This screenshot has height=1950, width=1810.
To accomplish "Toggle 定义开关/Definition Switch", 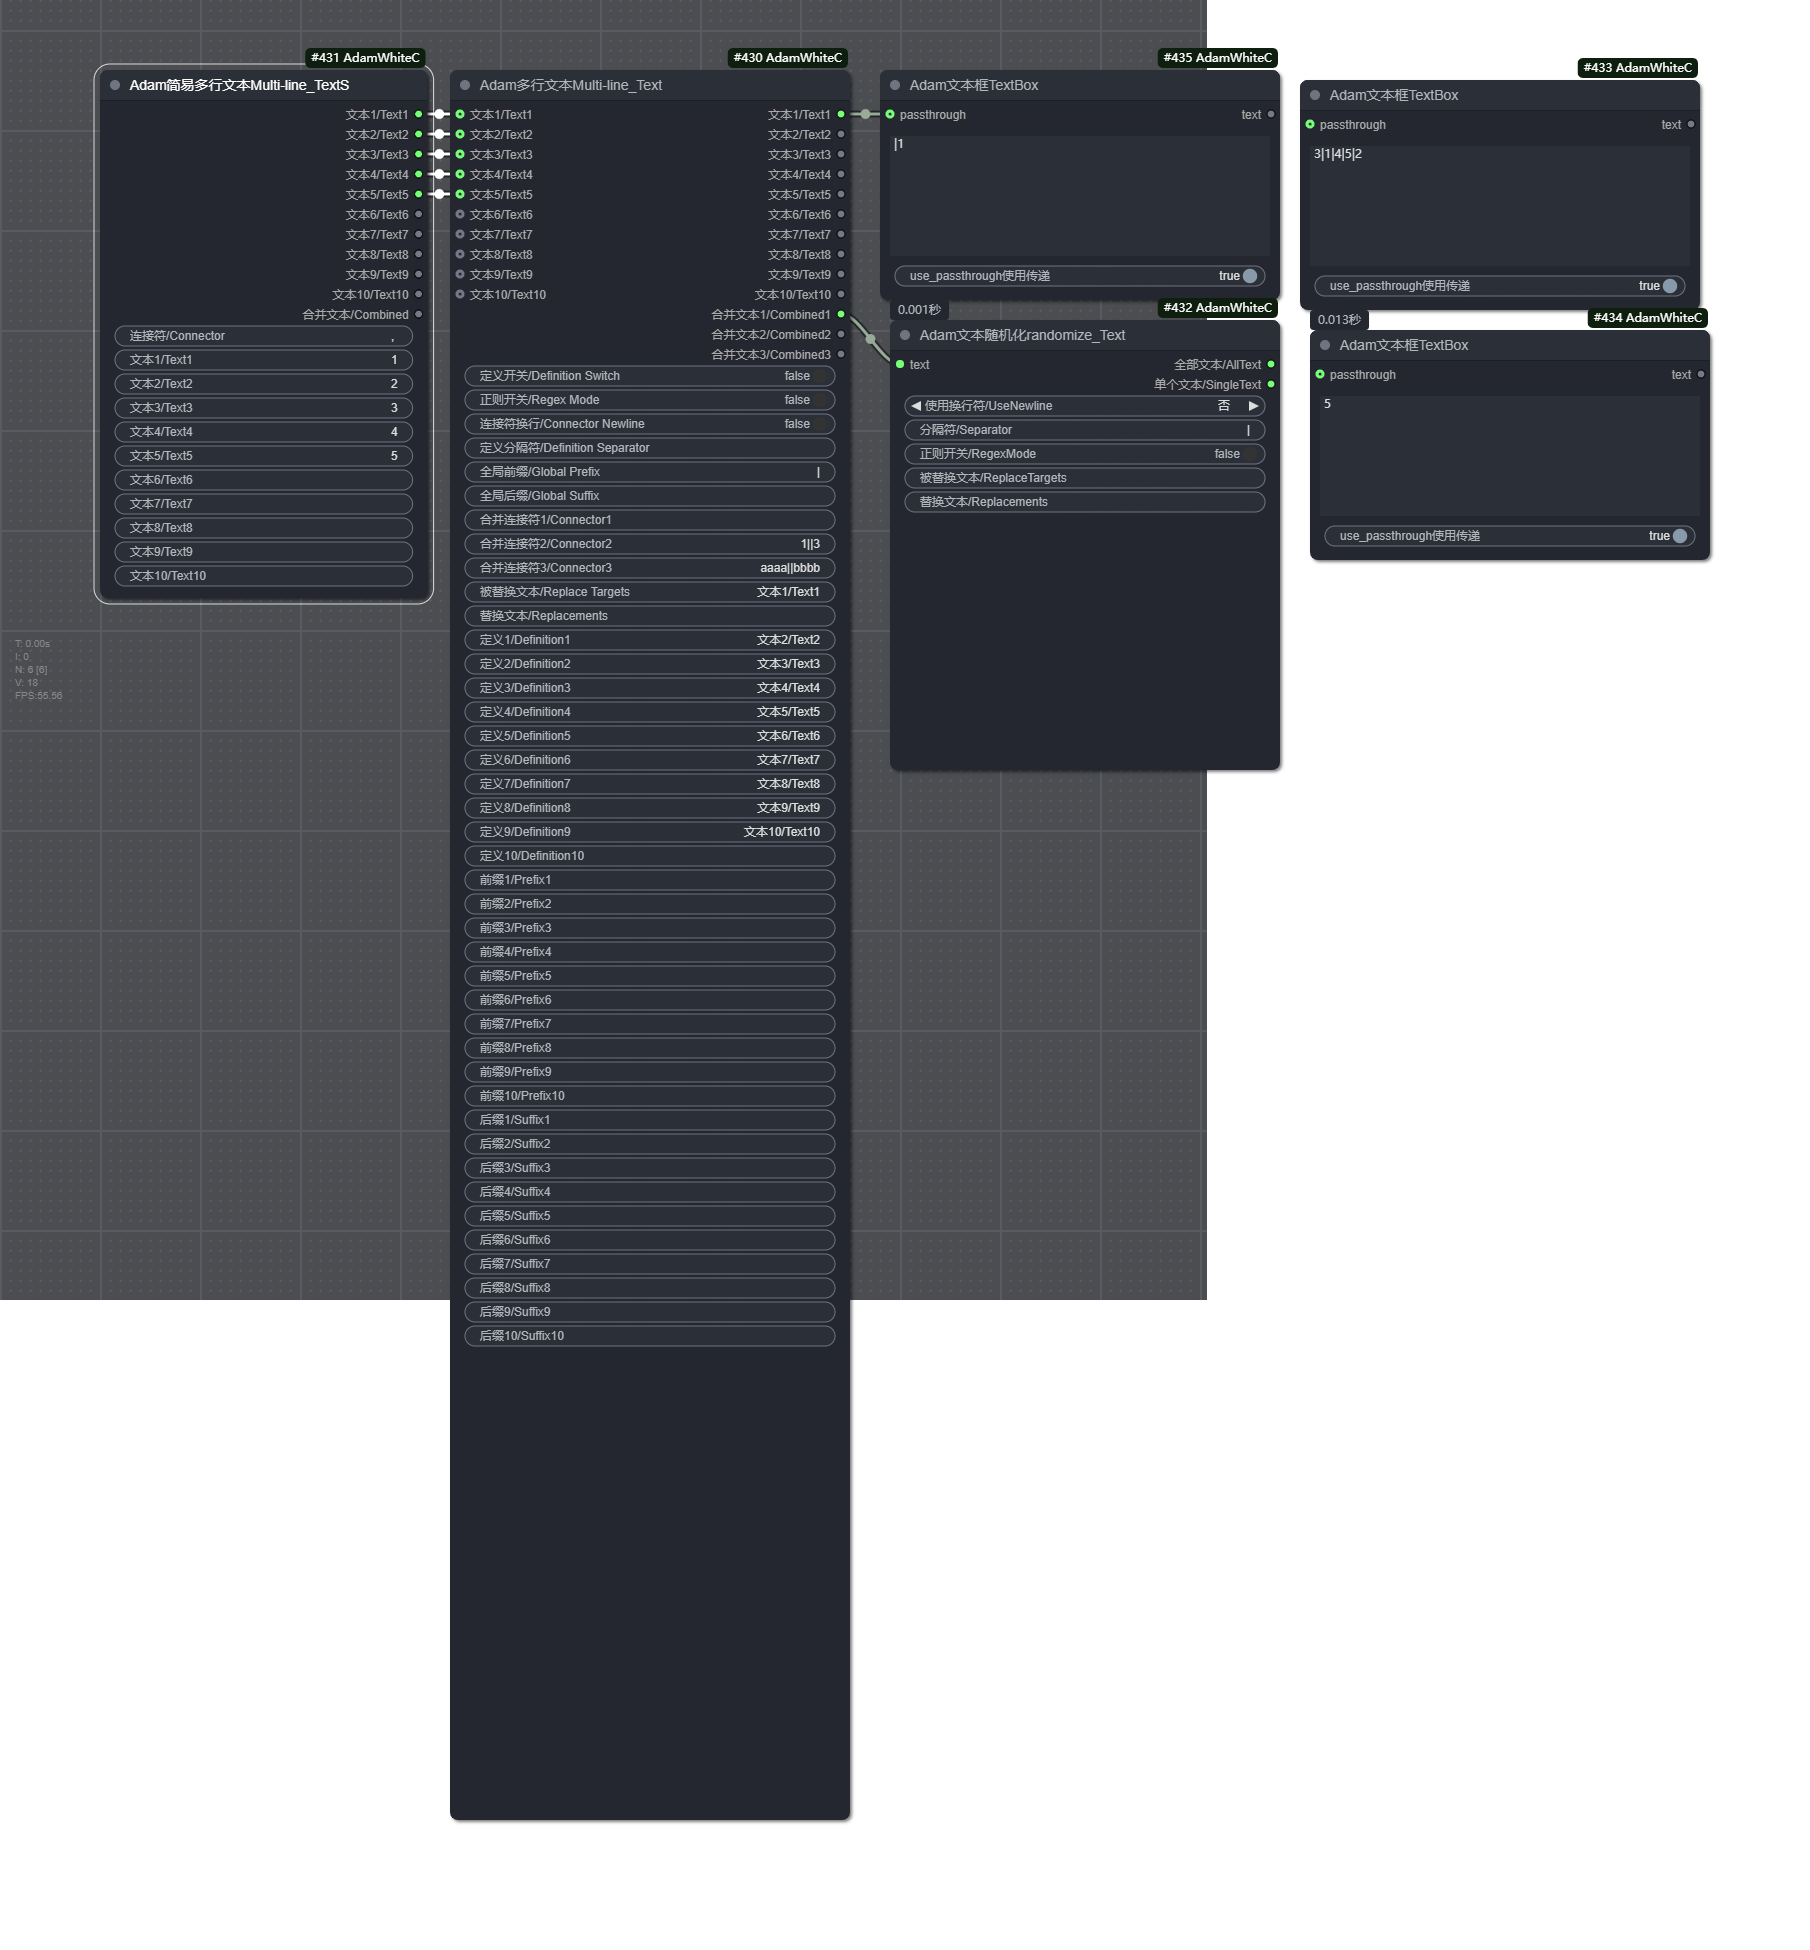I will [650, 376].
